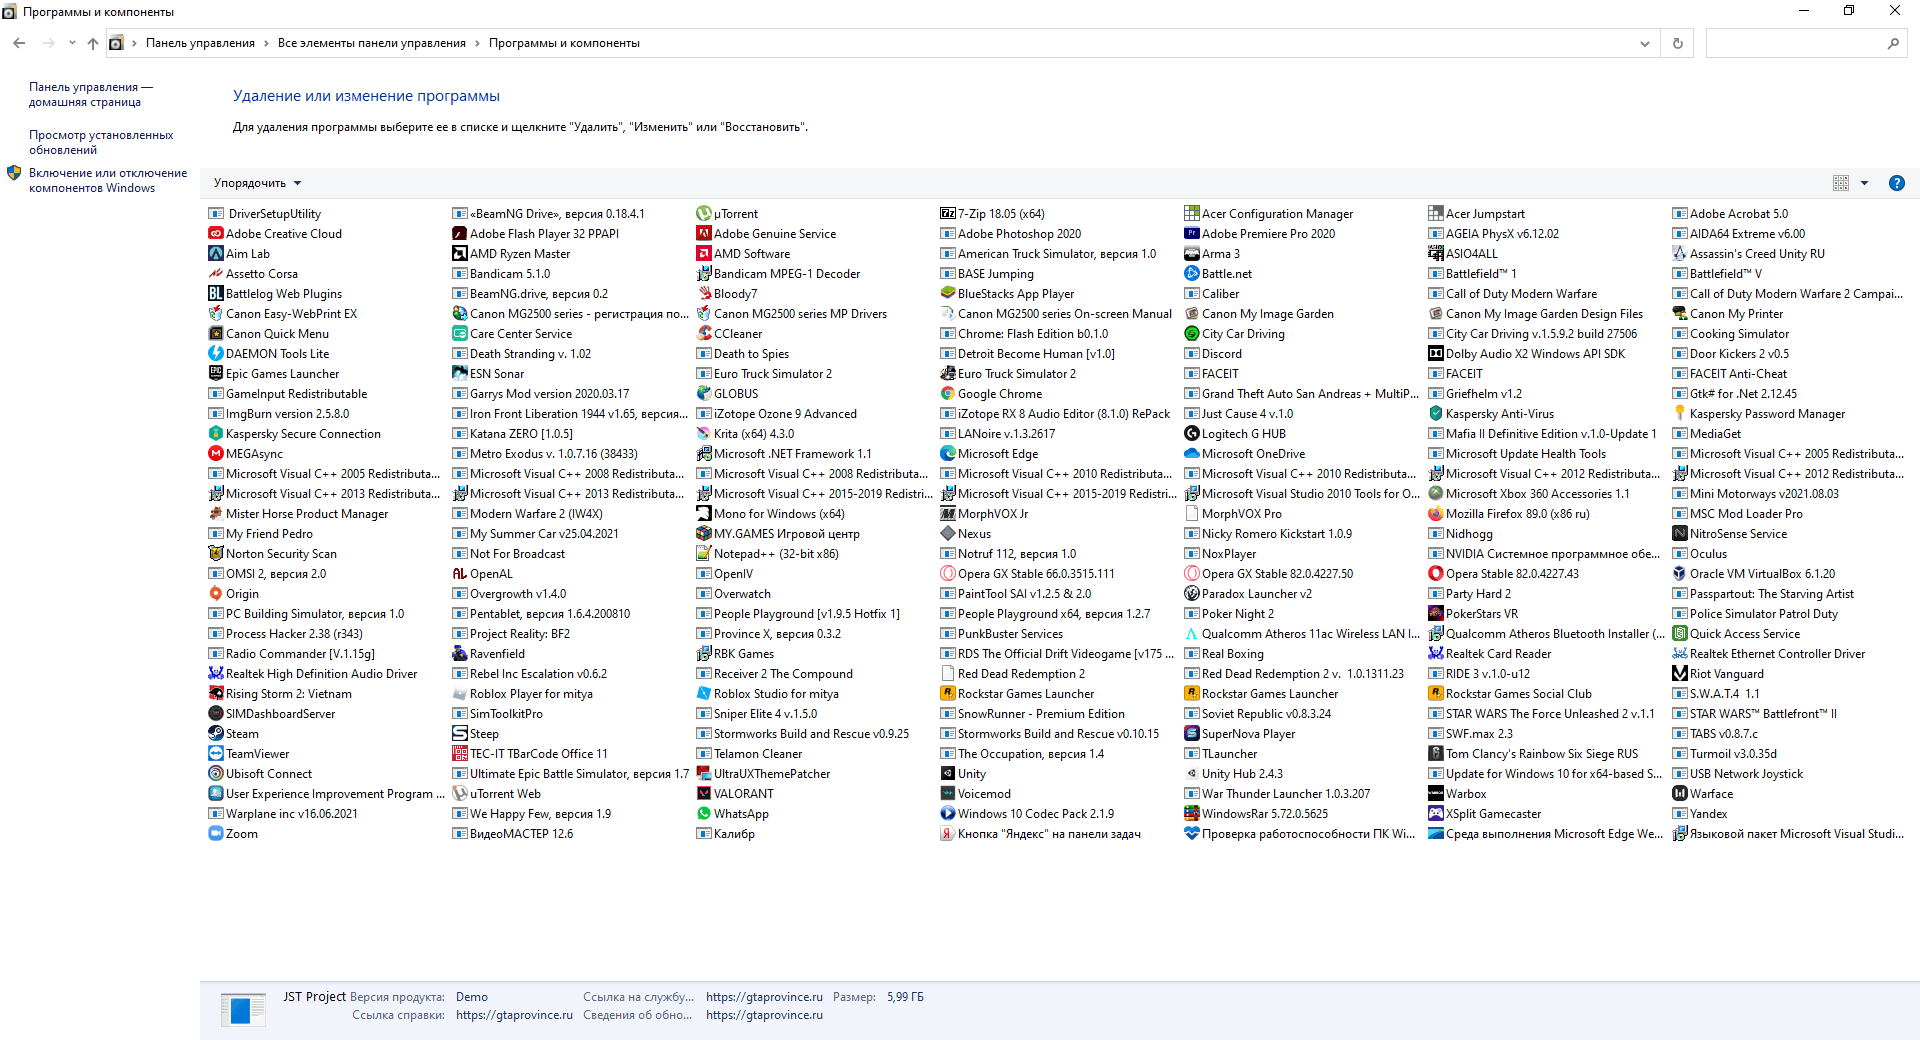Select the Adobe Creative Cloud icon

point(216,233)
